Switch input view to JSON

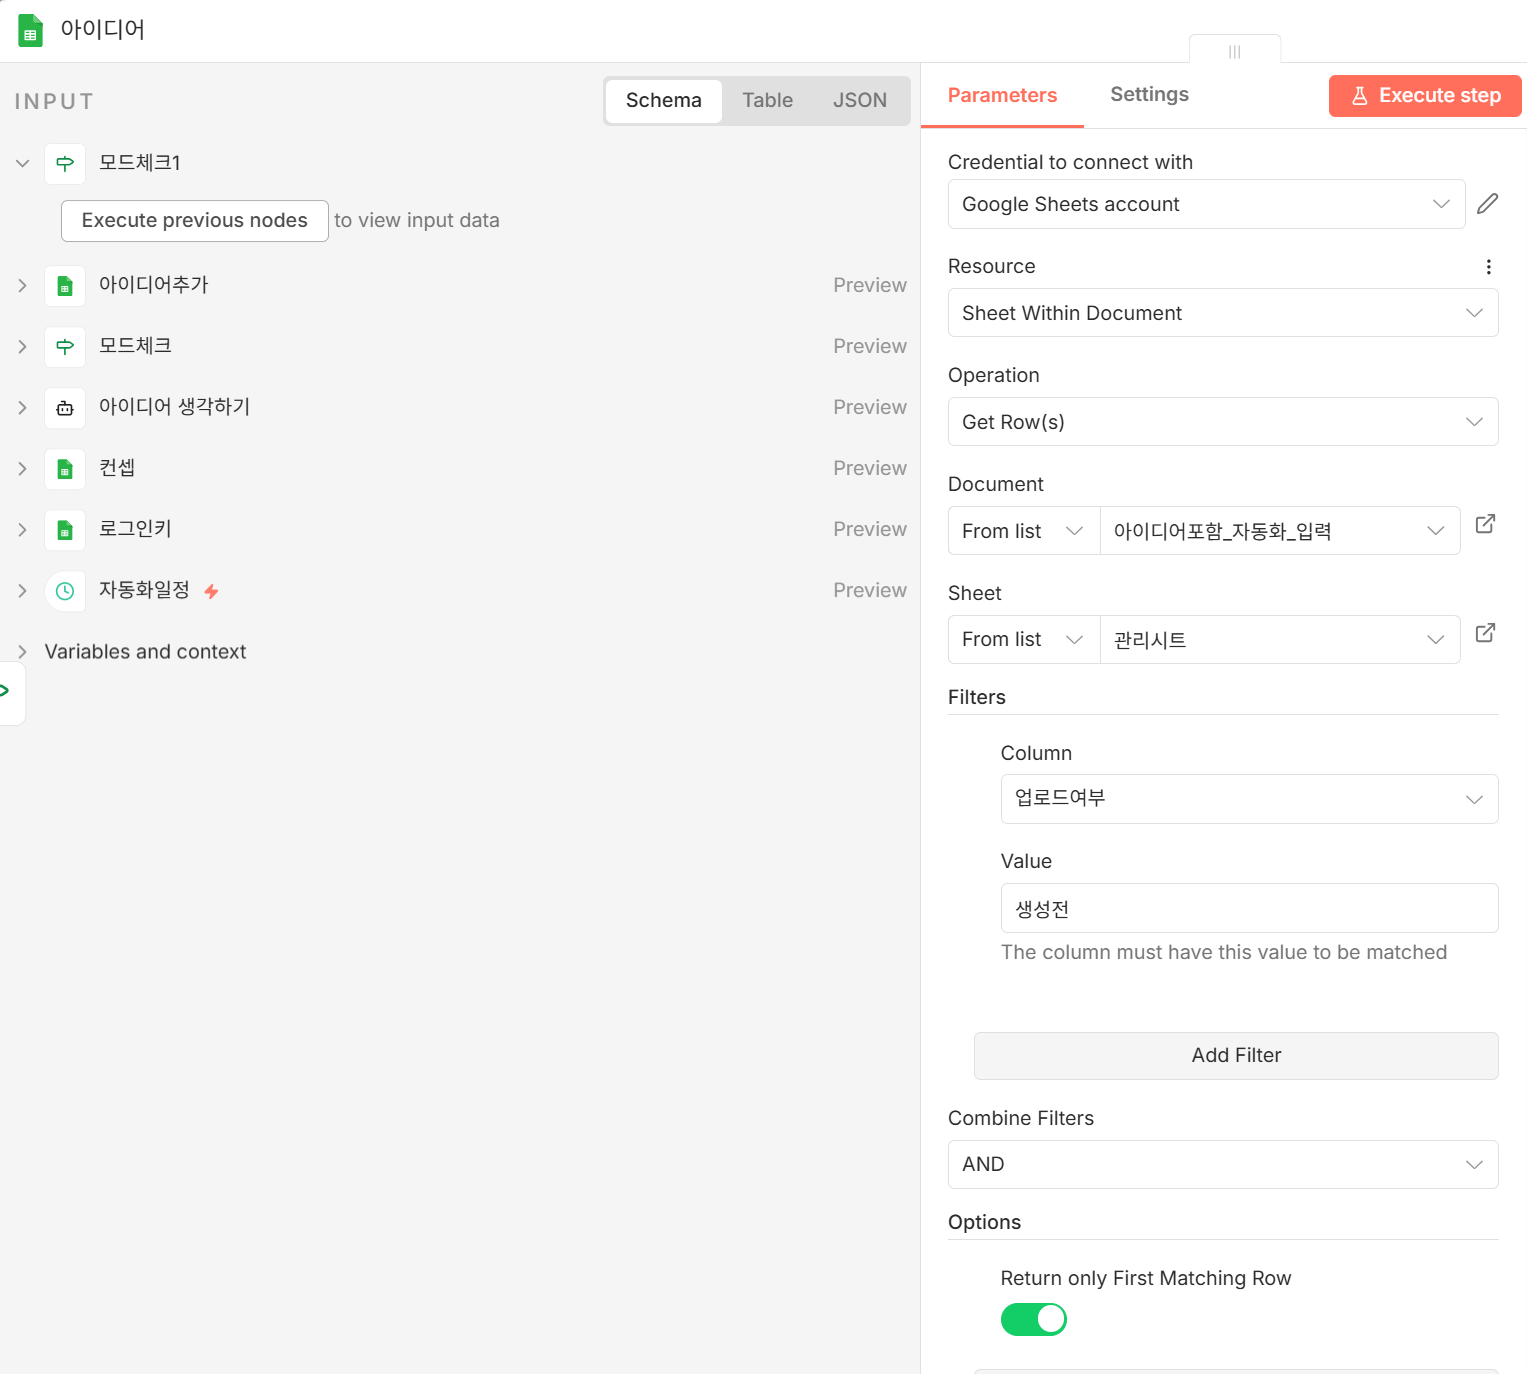pos(860,101)
